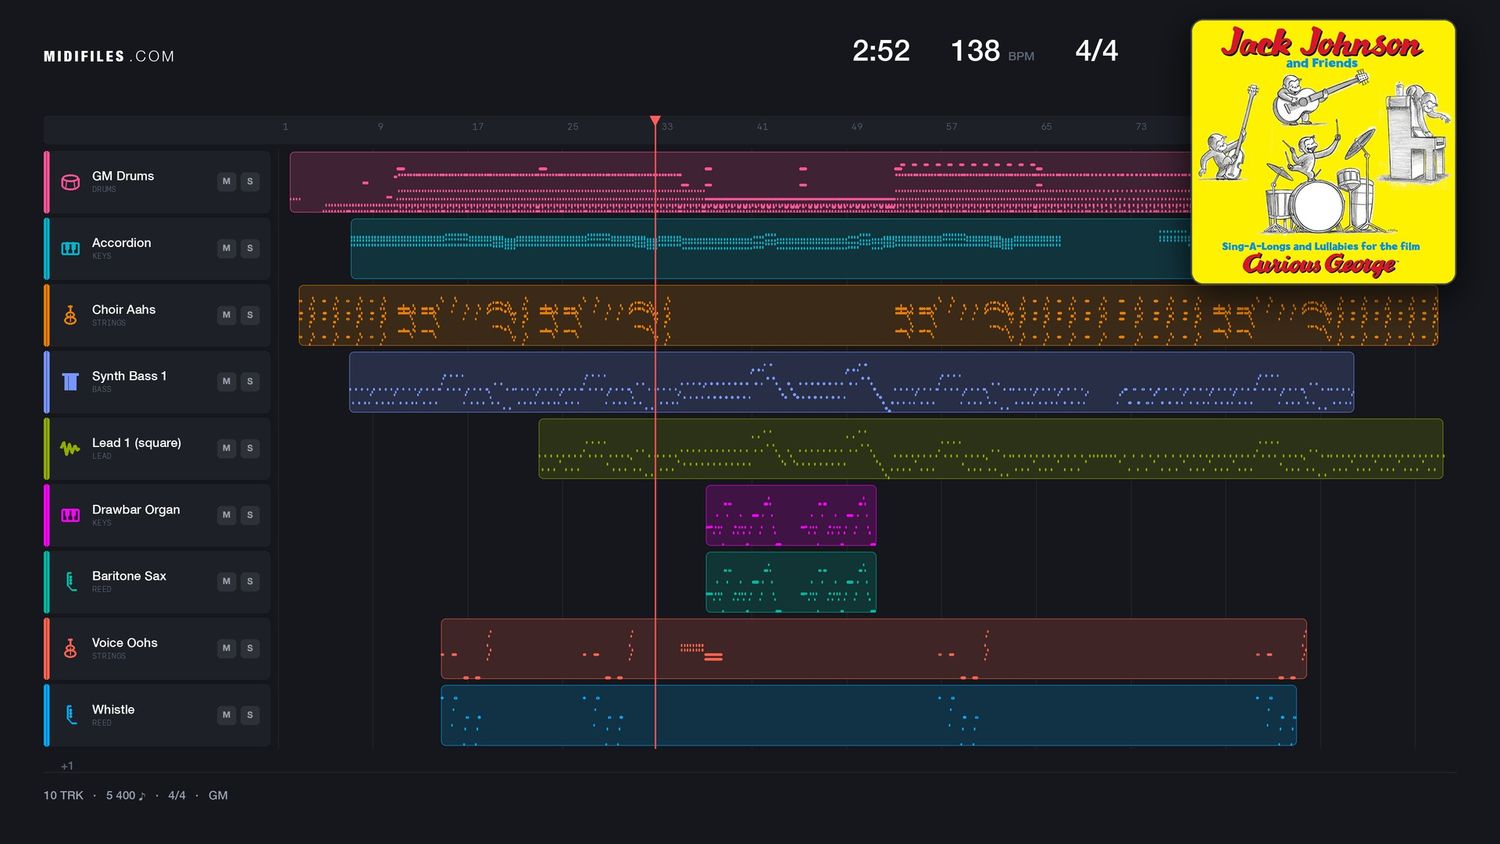1500x844 pixels.
Task: Select the GM Drums pink clip
Action: point(740,182)
